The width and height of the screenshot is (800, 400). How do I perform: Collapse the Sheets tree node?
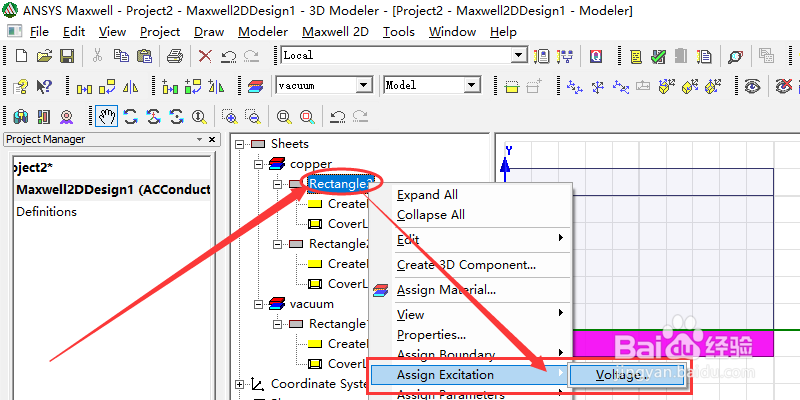(239, 144)
